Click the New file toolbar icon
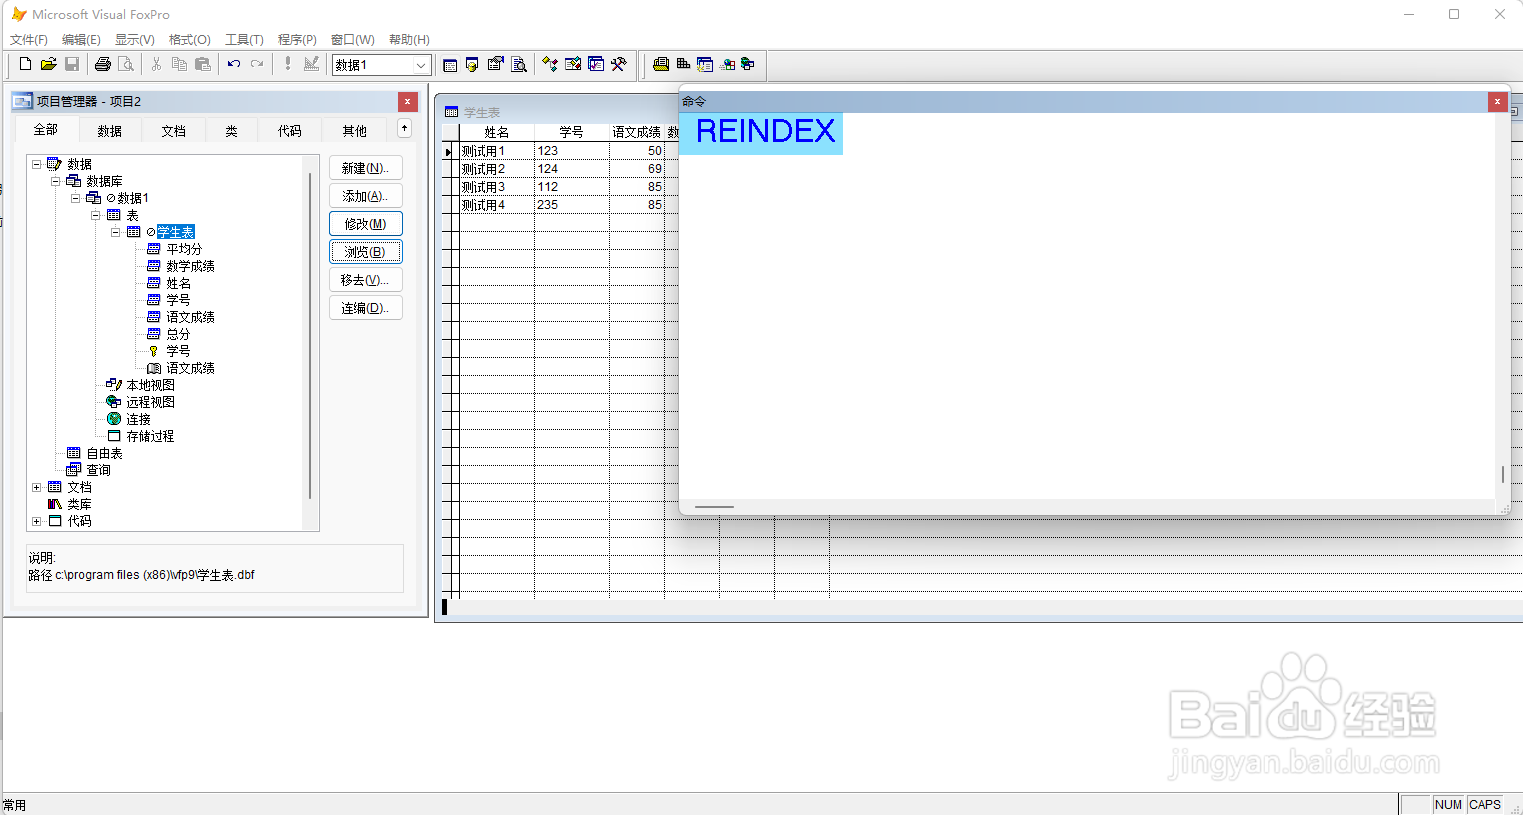This screenshot has width=1523, height=815. point(25,64)
